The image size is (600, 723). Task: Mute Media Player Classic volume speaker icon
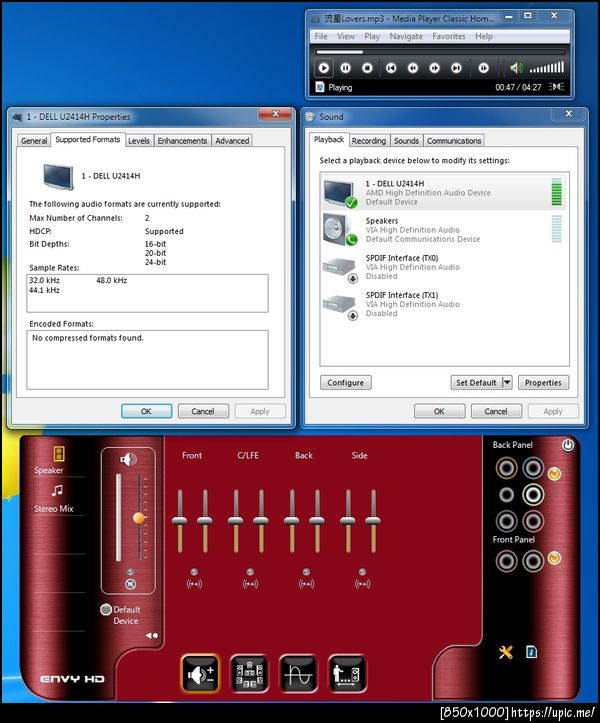coord(516,68)
